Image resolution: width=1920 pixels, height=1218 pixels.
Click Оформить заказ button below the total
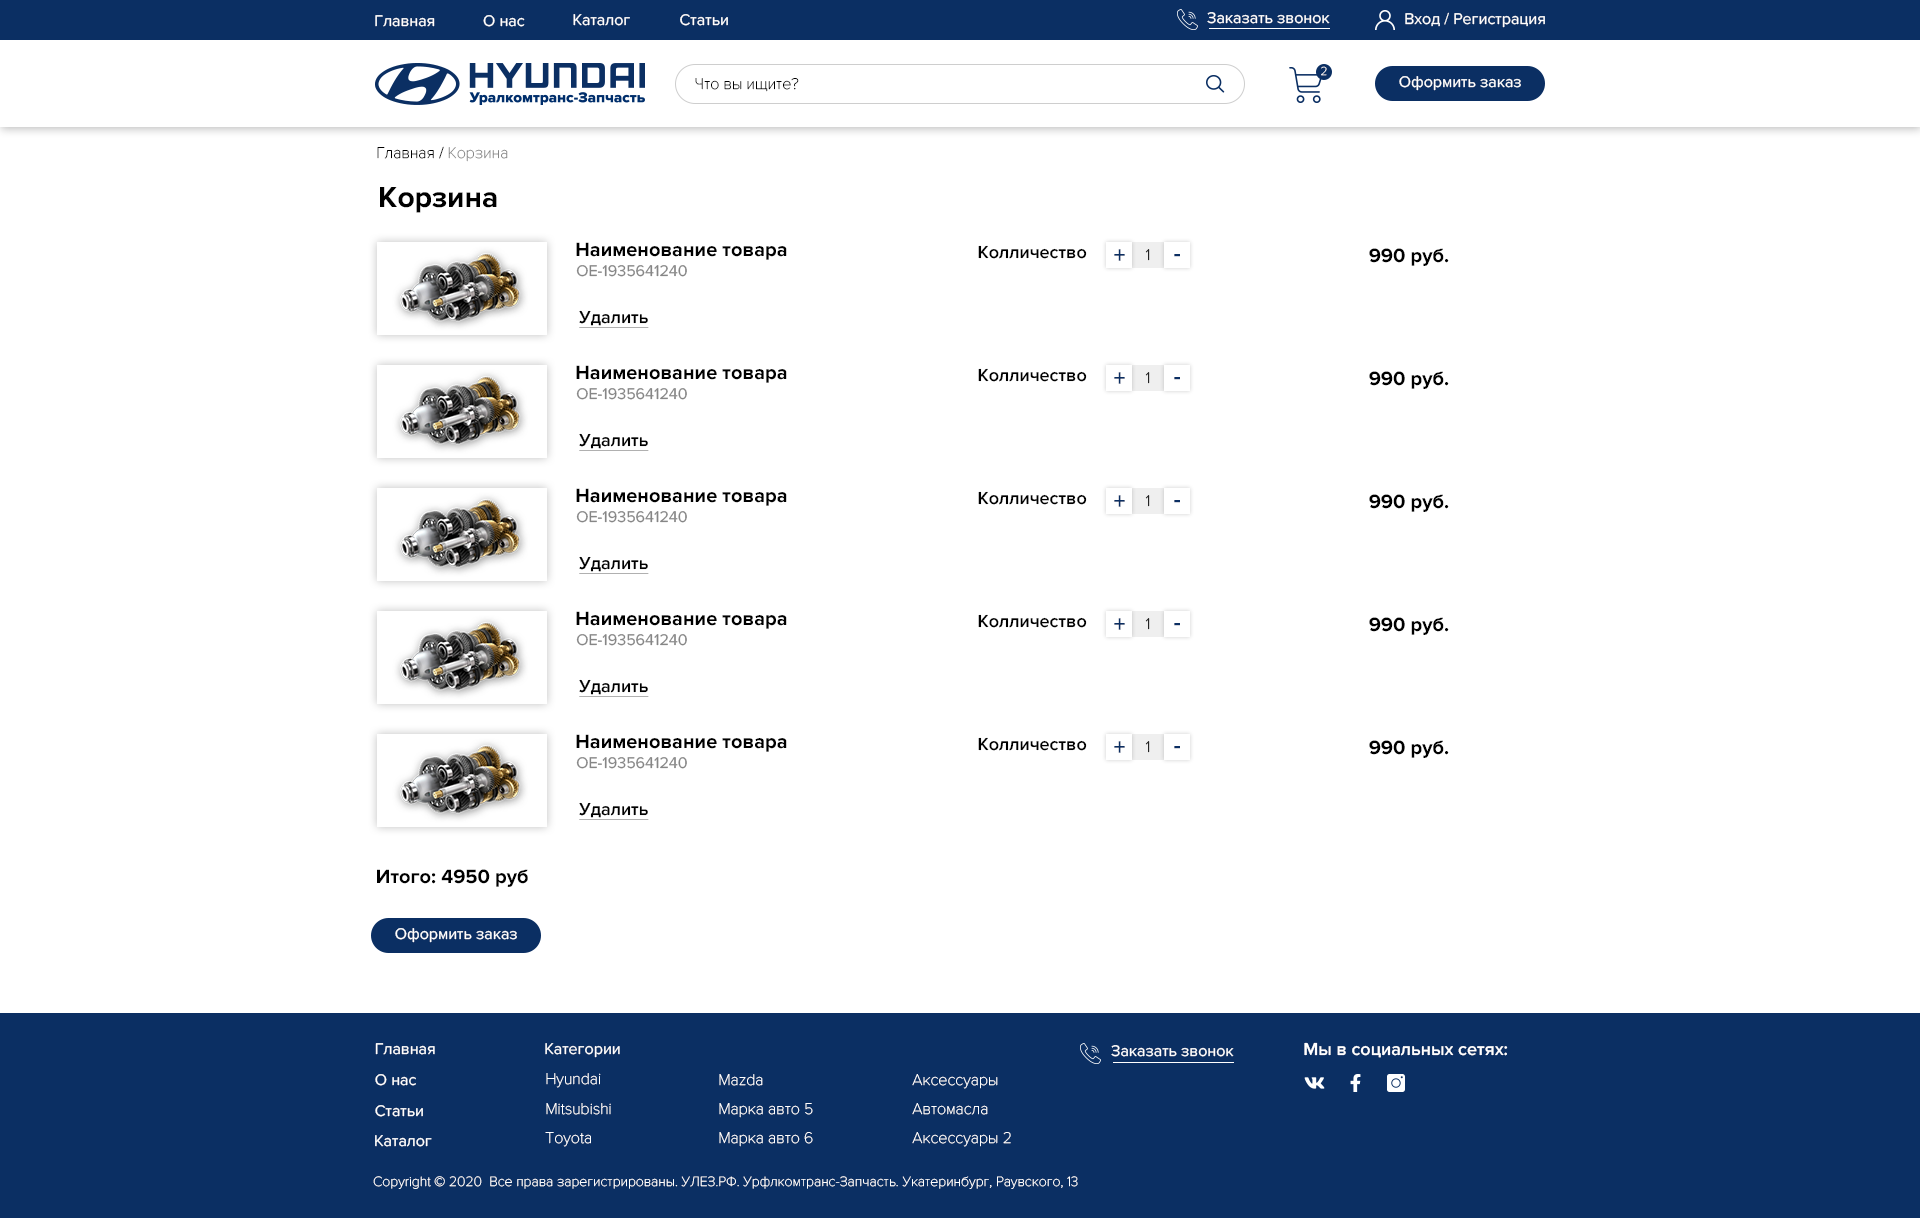click(456, 935)
